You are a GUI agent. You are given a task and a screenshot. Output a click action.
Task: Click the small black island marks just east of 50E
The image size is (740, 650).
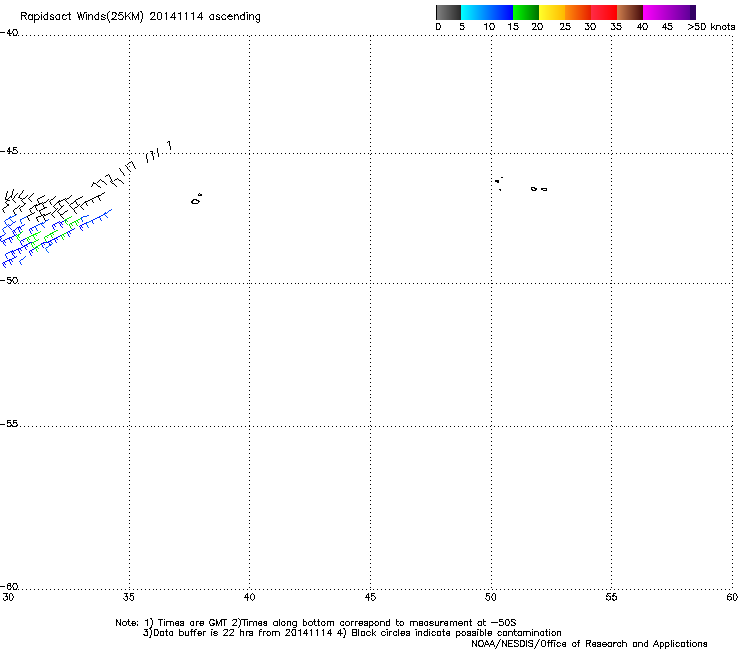[499, 183]
